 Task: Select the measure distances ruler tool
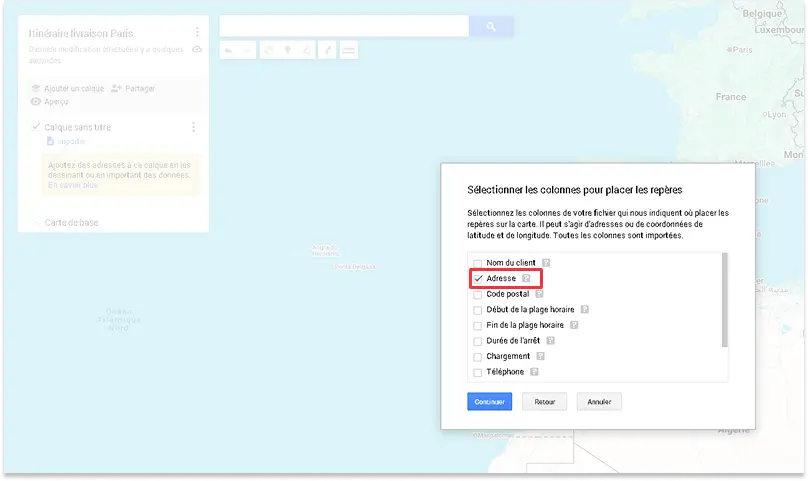349,51
